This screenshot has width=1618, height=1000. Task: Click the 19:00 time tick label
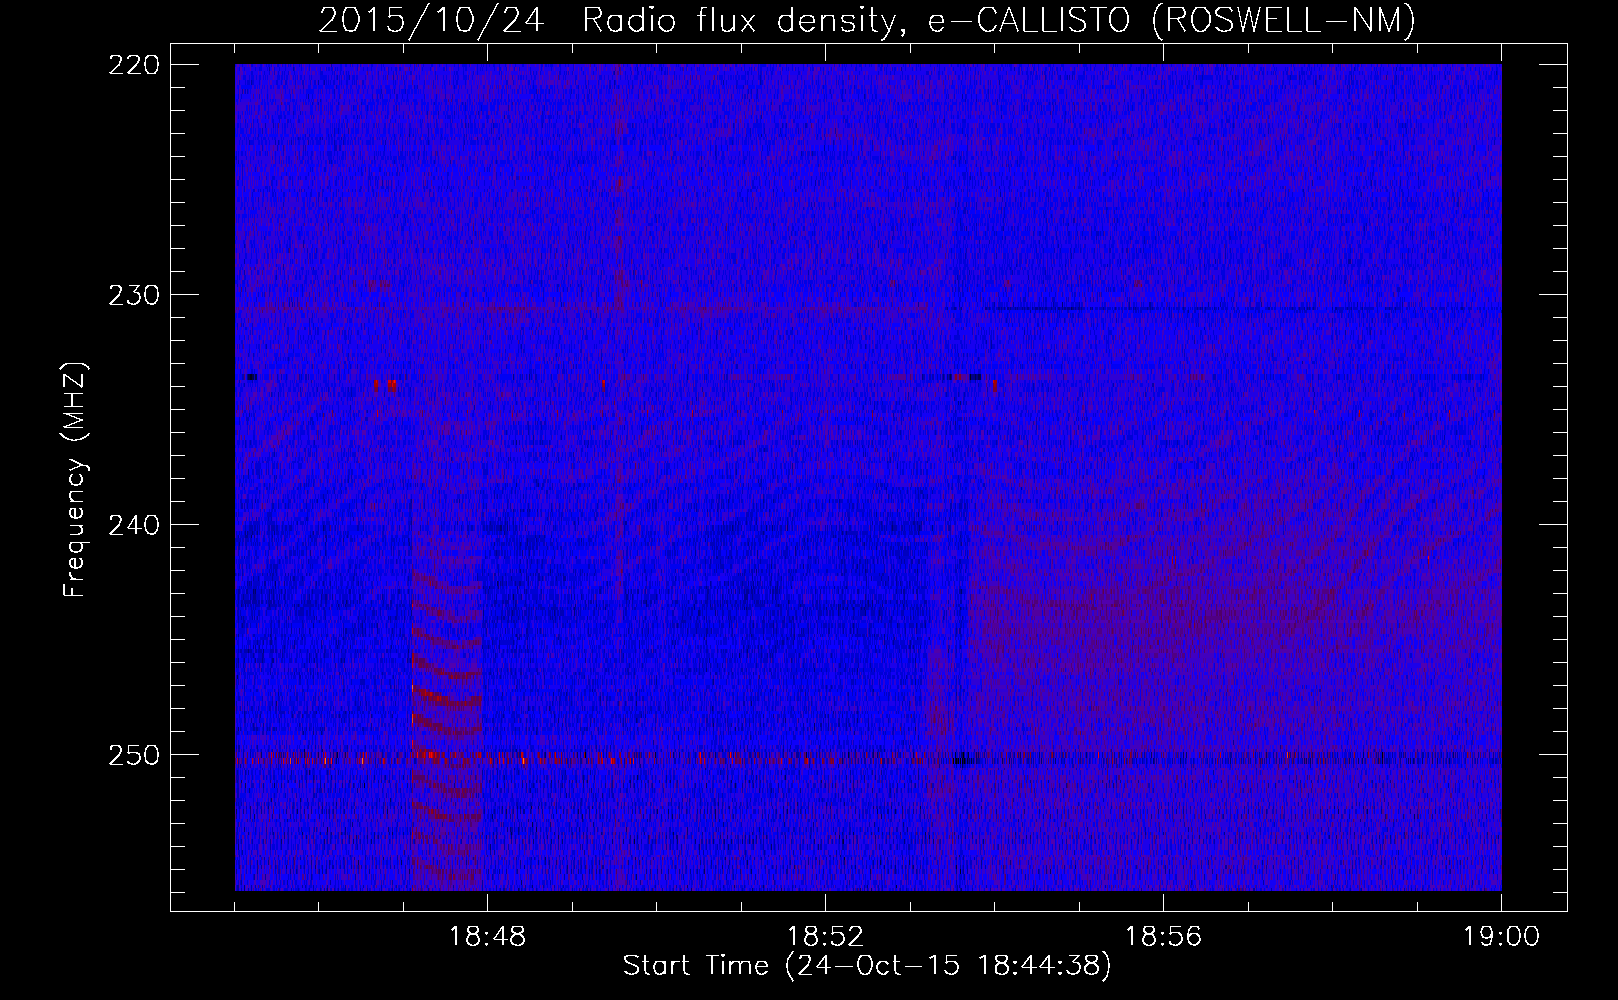click(x=1501, y=937)
